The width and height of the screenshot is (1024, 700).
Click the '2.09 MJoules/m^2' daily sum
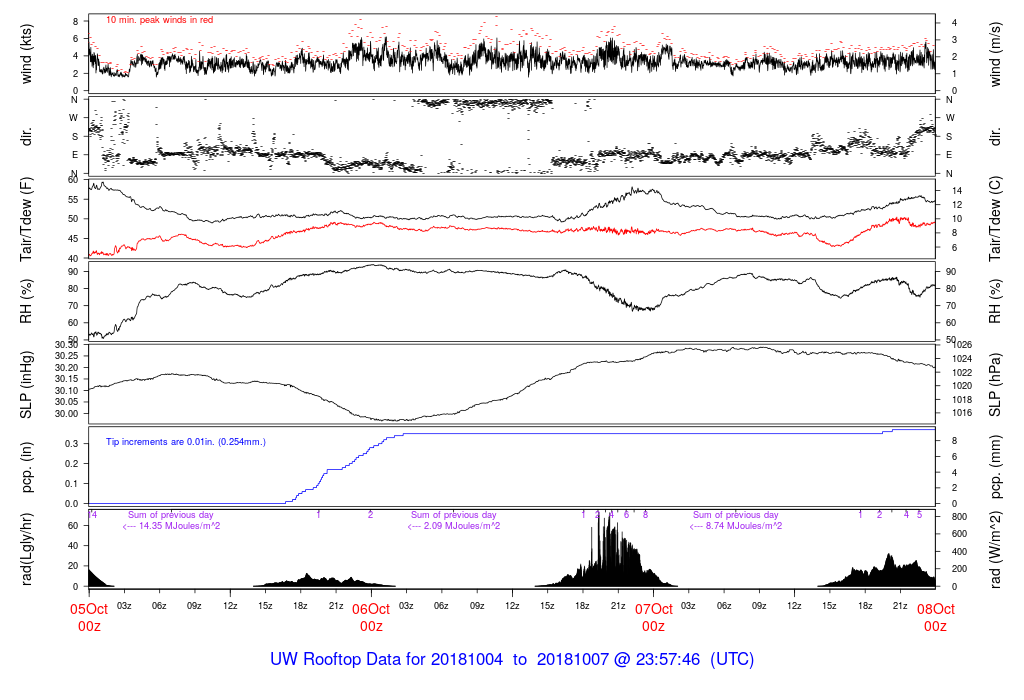(462, 526)
